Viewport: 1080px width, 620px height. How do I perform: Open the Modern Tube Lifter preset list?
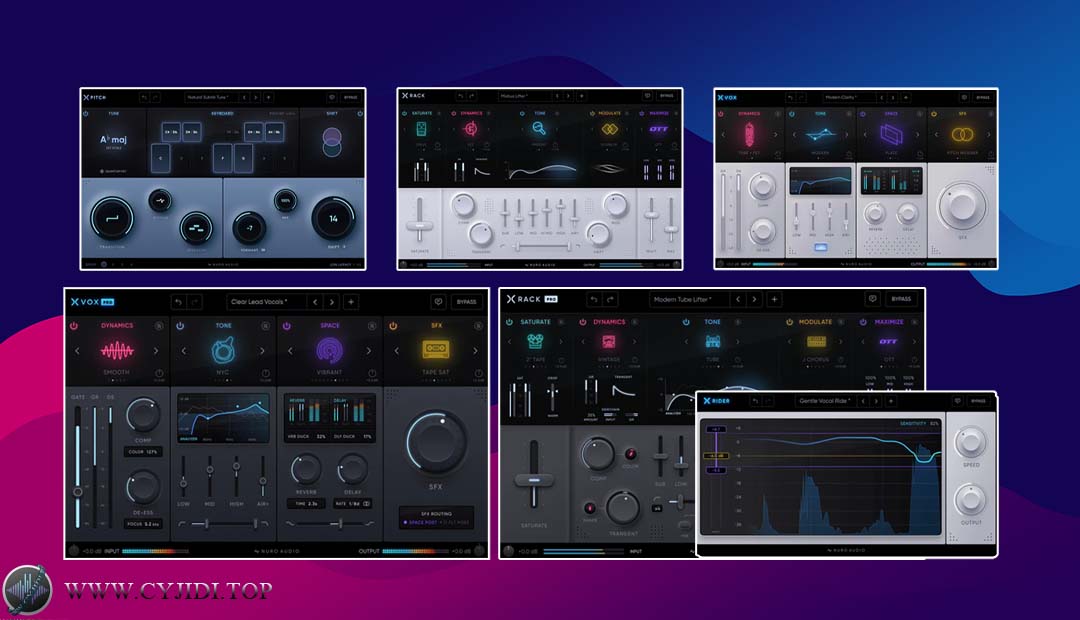point(689,299)
